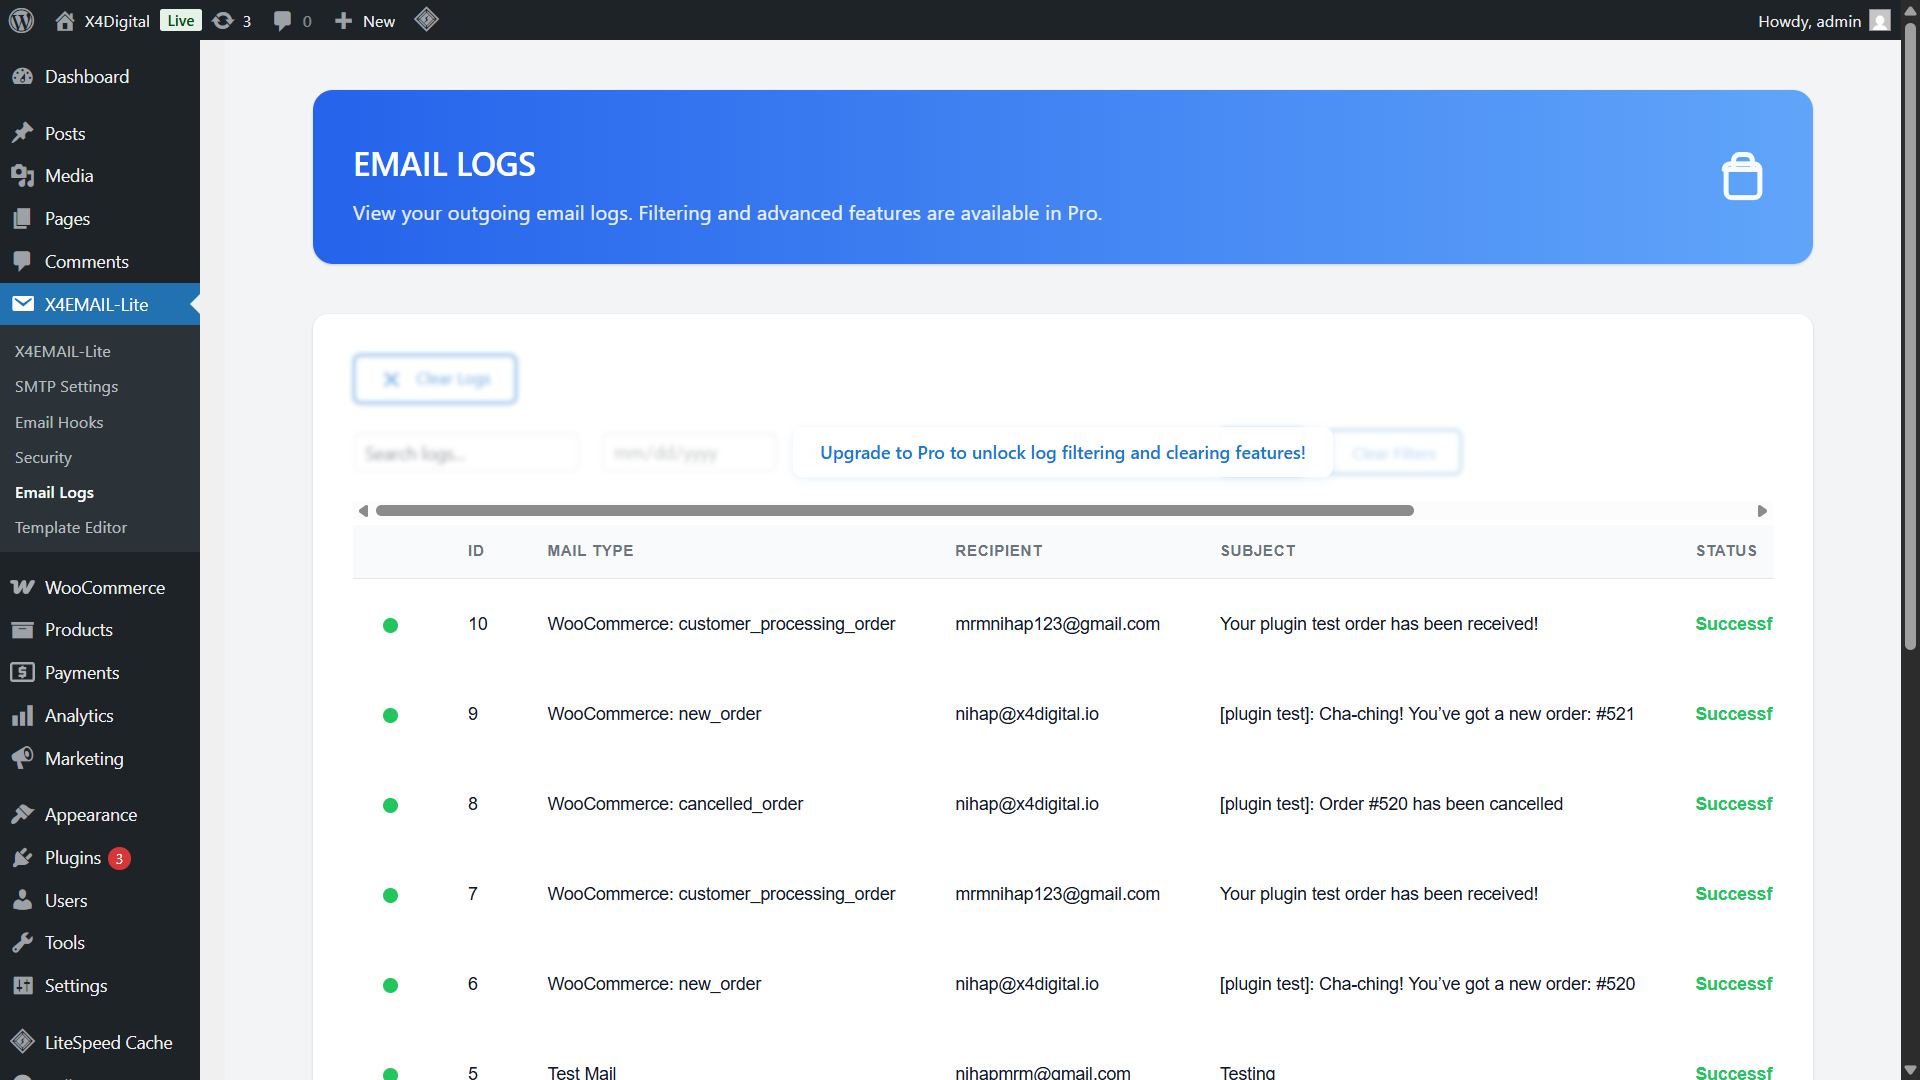Click the horizontal scroll left arrow on table

pos(363,511)
